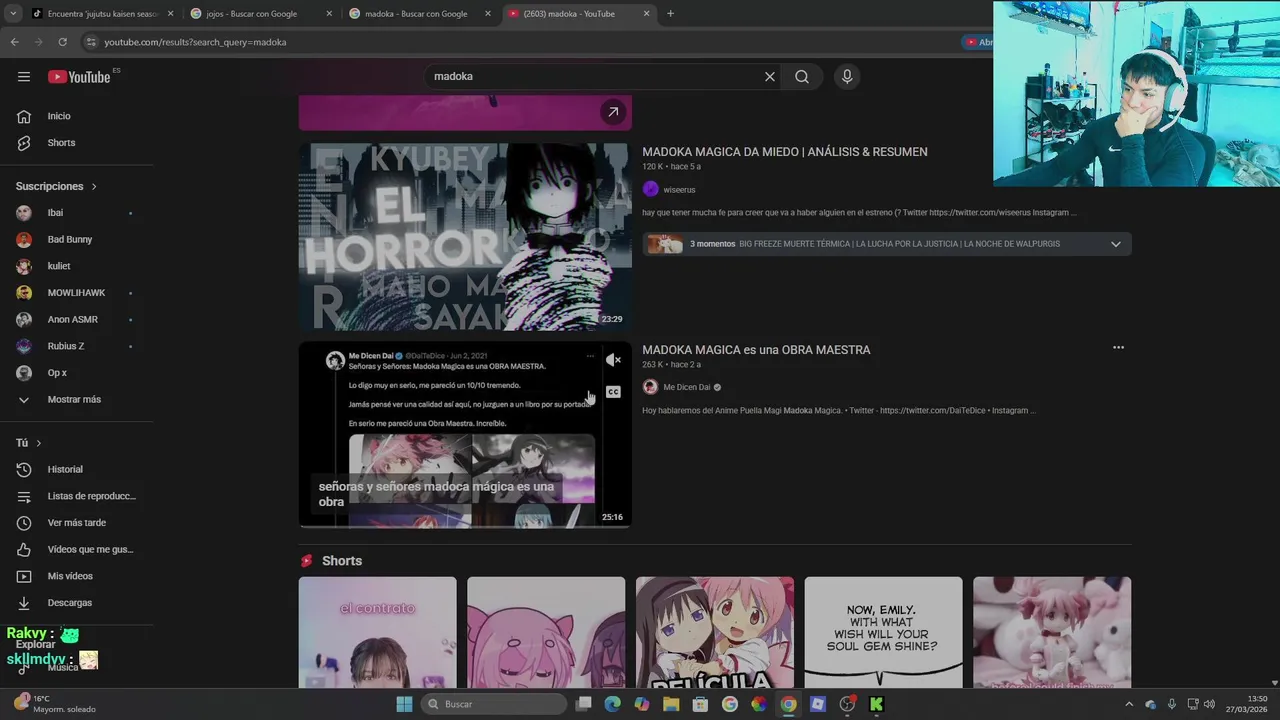The image size is (1280, 720).
Task: Open the 'el contrato' Short
Action: pos(377,632)
